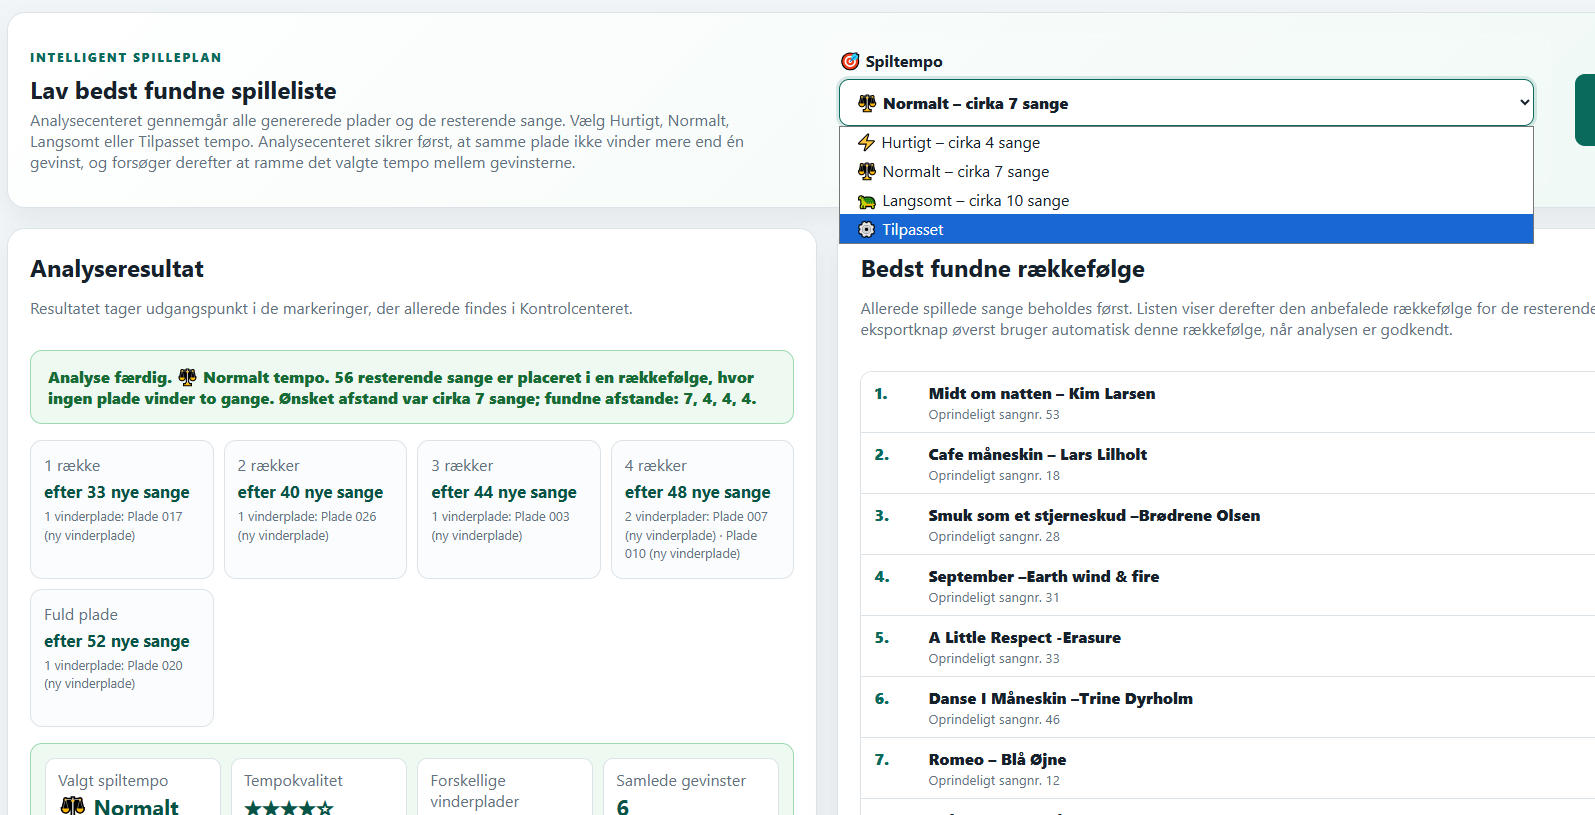Viewport: 1595px width, 815px height.
Task: Click 'efter 40 nye sange' in the 2 rækker card
Action: point(310,492)
